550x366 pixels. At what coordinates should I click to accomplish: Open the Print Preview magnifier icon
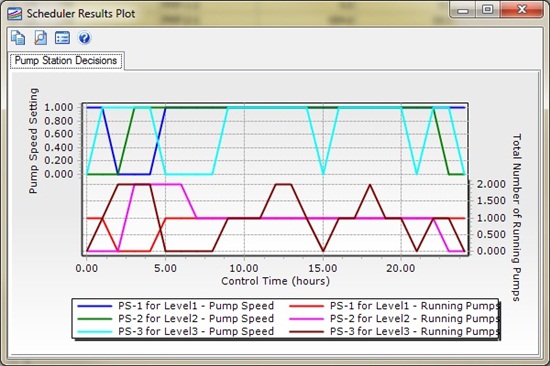pos(40,38)
